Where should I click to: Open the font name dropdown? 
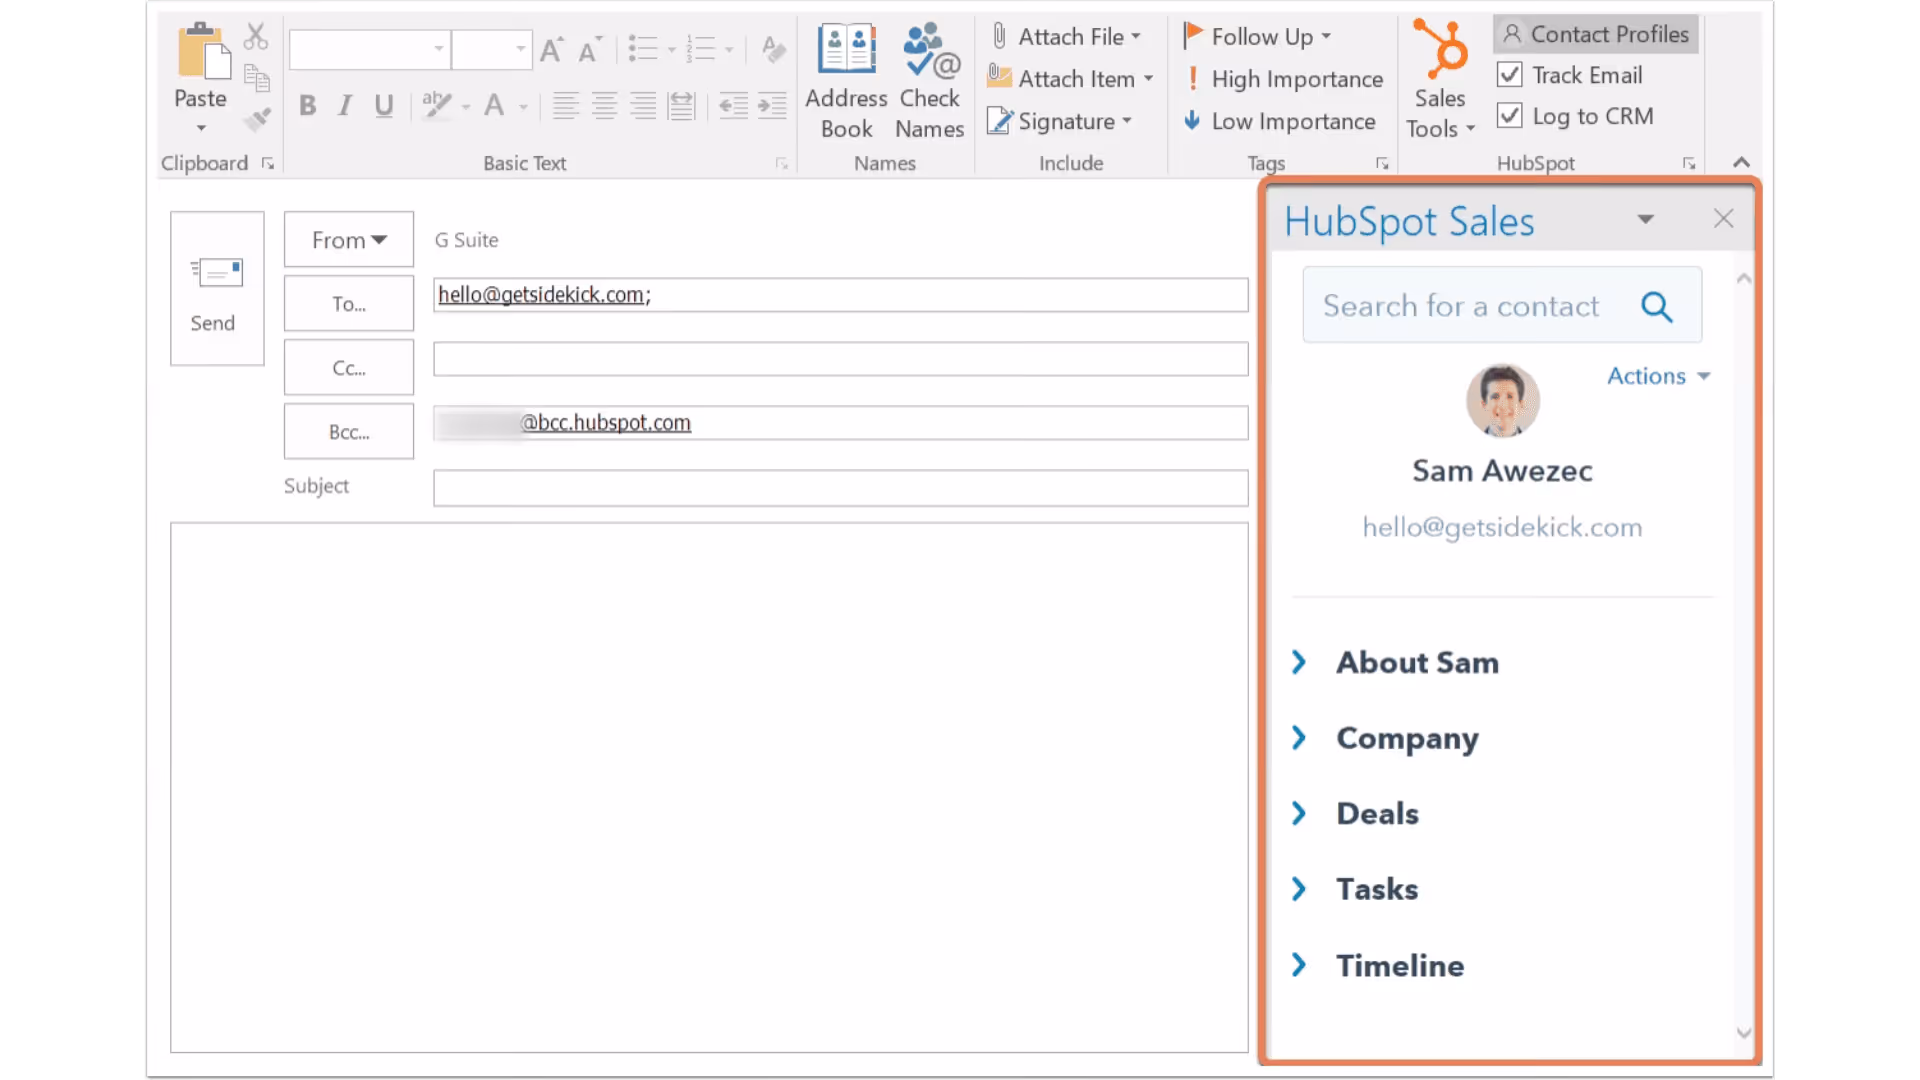[x=438, y=49]
